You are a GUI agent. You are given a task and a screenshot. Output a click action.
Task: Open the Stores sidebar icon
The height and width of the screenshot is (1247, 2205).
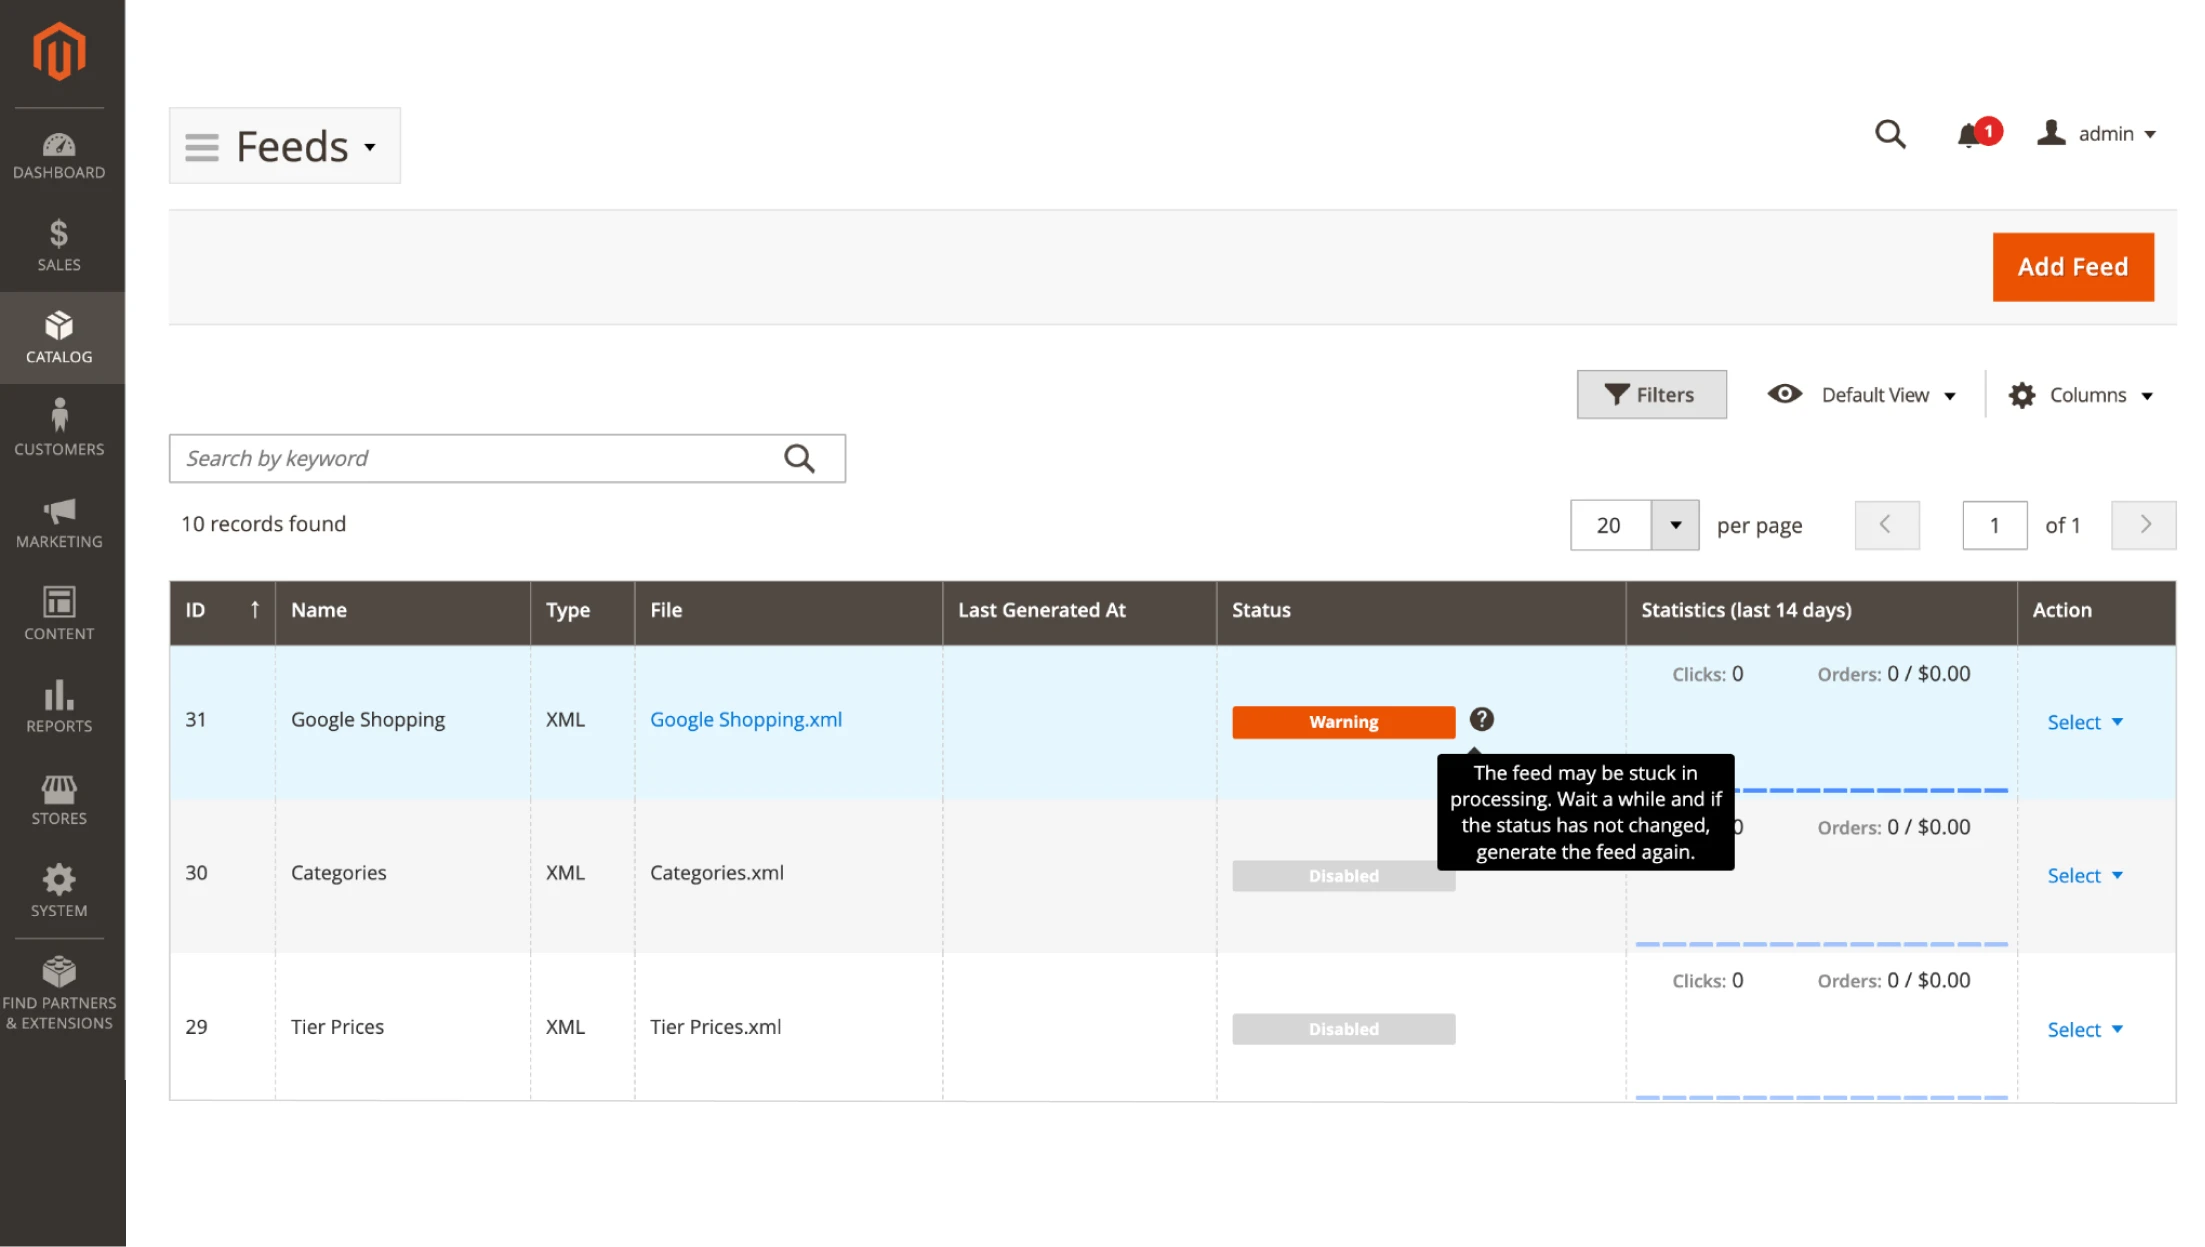59,794
